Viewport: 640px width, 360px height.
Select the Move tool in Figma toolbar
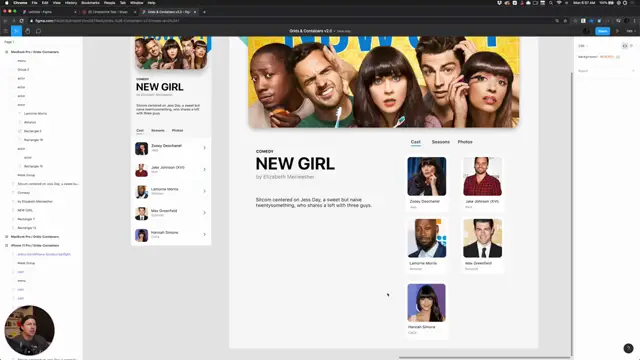[x=16, y=31]
